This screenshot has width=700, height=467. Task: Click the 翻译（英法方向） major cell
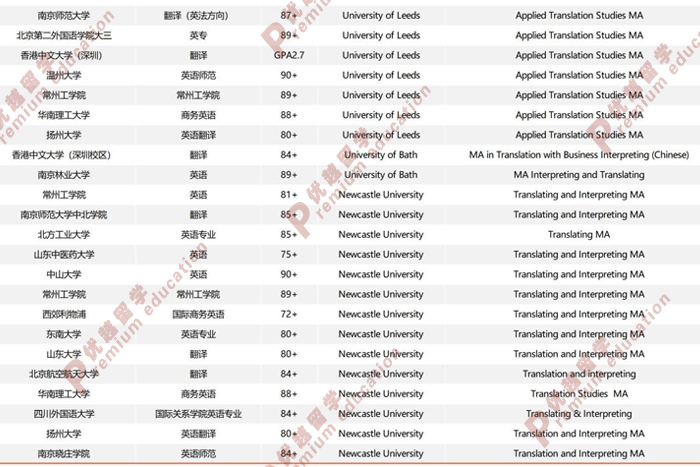(198, 16)
